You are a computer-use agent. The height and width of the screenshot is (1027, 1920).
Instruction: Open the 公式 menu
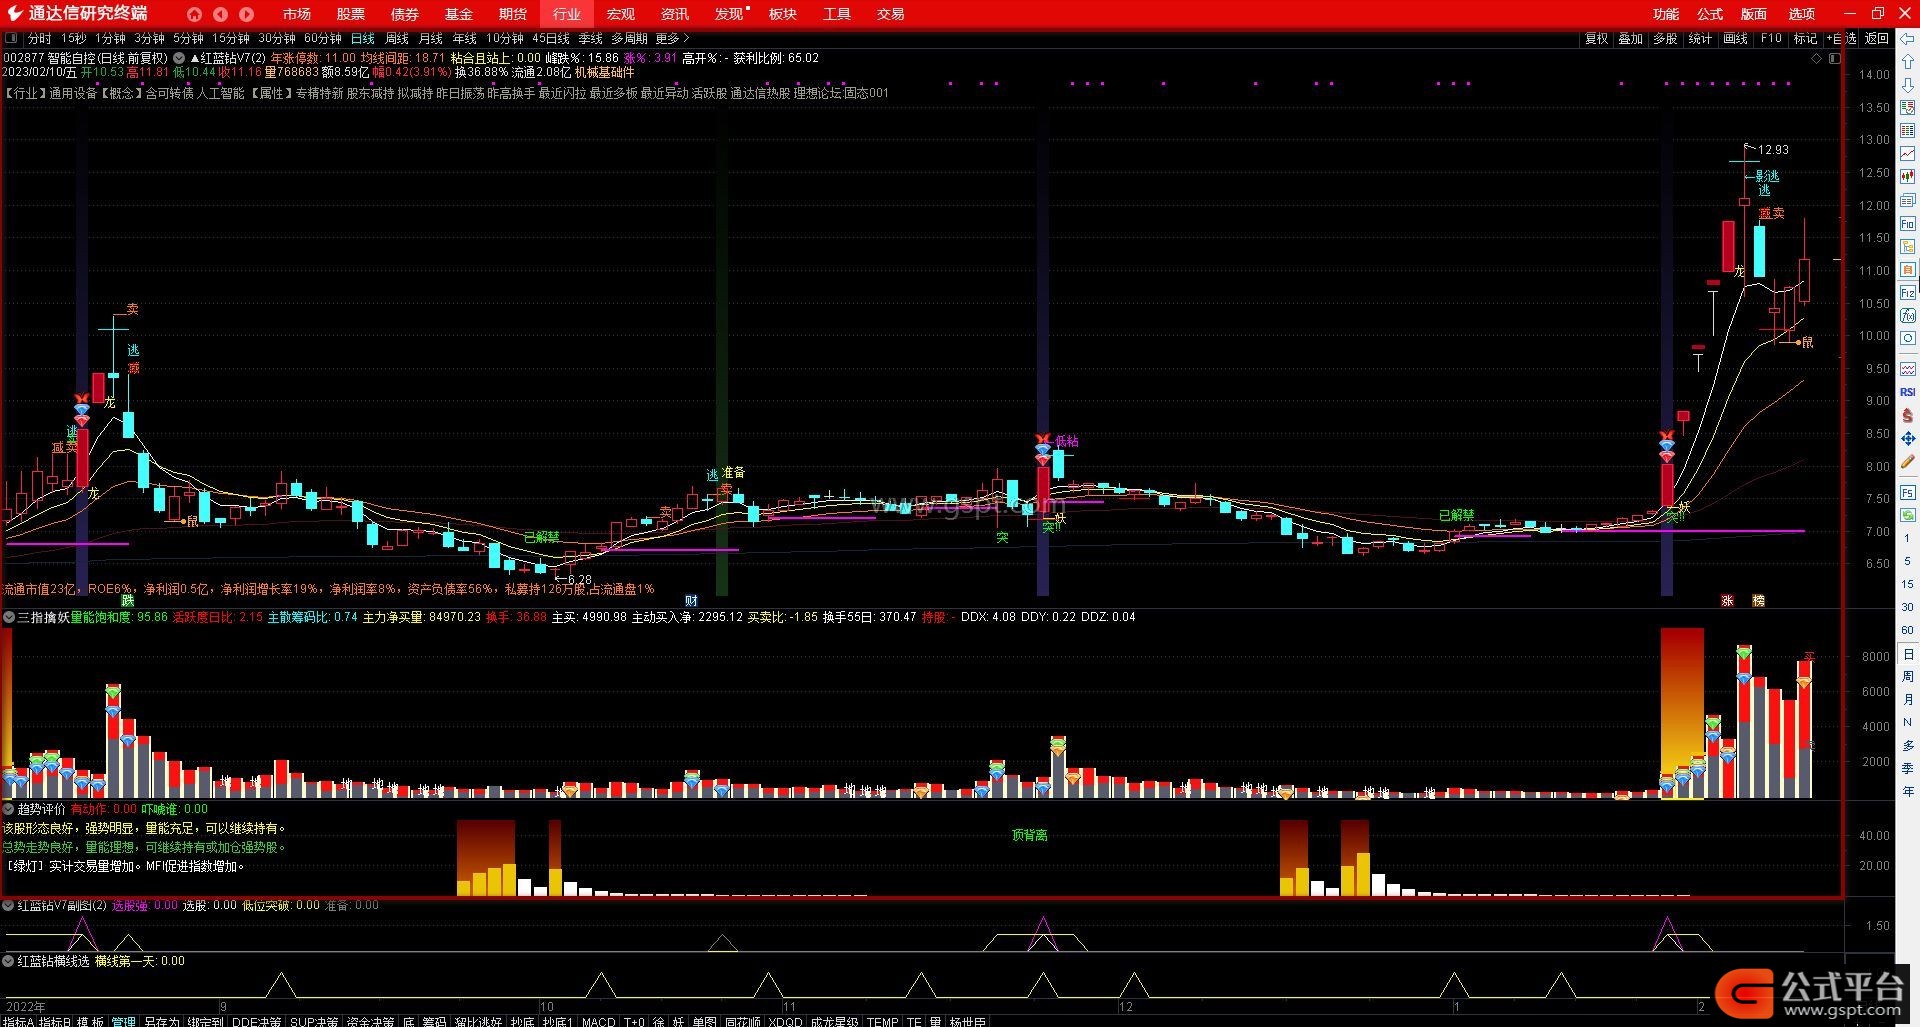[1710, 14]
